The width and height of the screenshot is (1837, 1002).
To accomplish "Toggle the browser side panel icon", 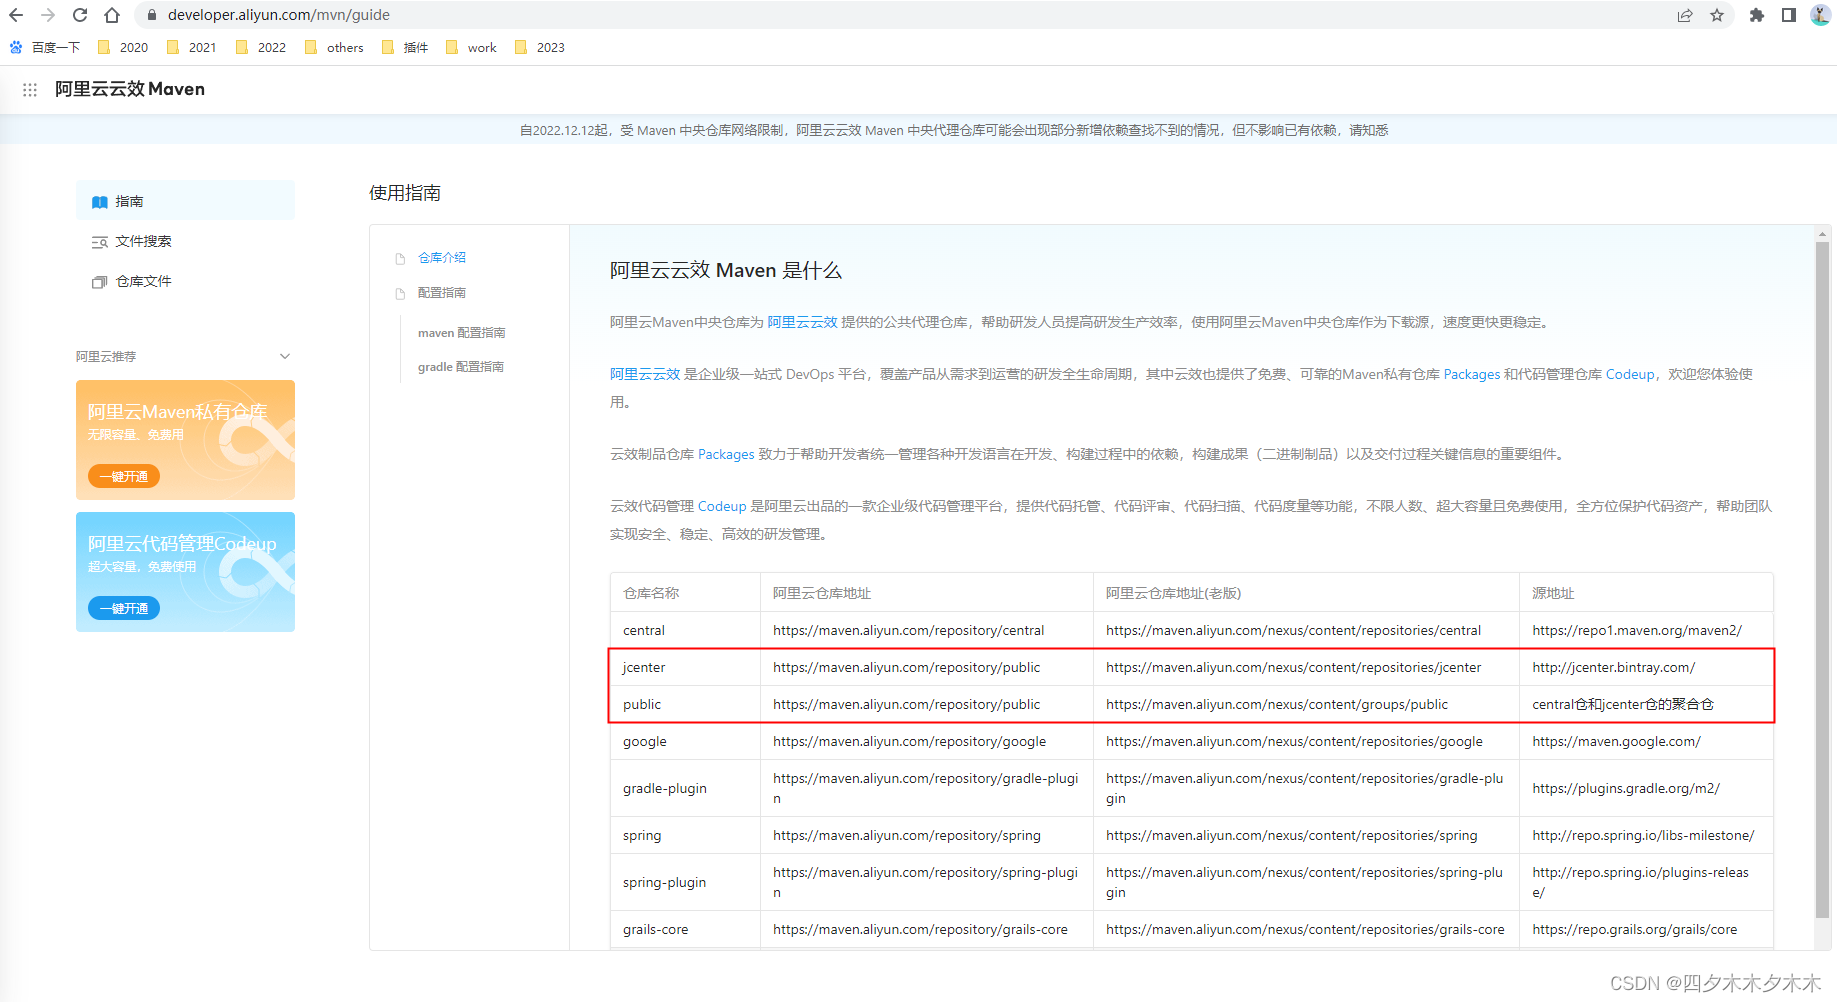I will [1789, 15].
